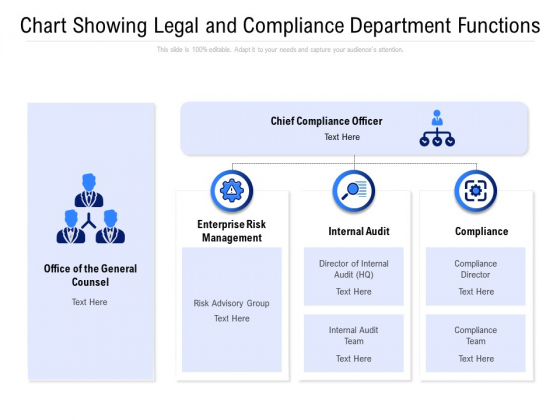The image size is (560, 420).
Task: Select "Text Here" under Compliance Team
Action: point(476,359)
